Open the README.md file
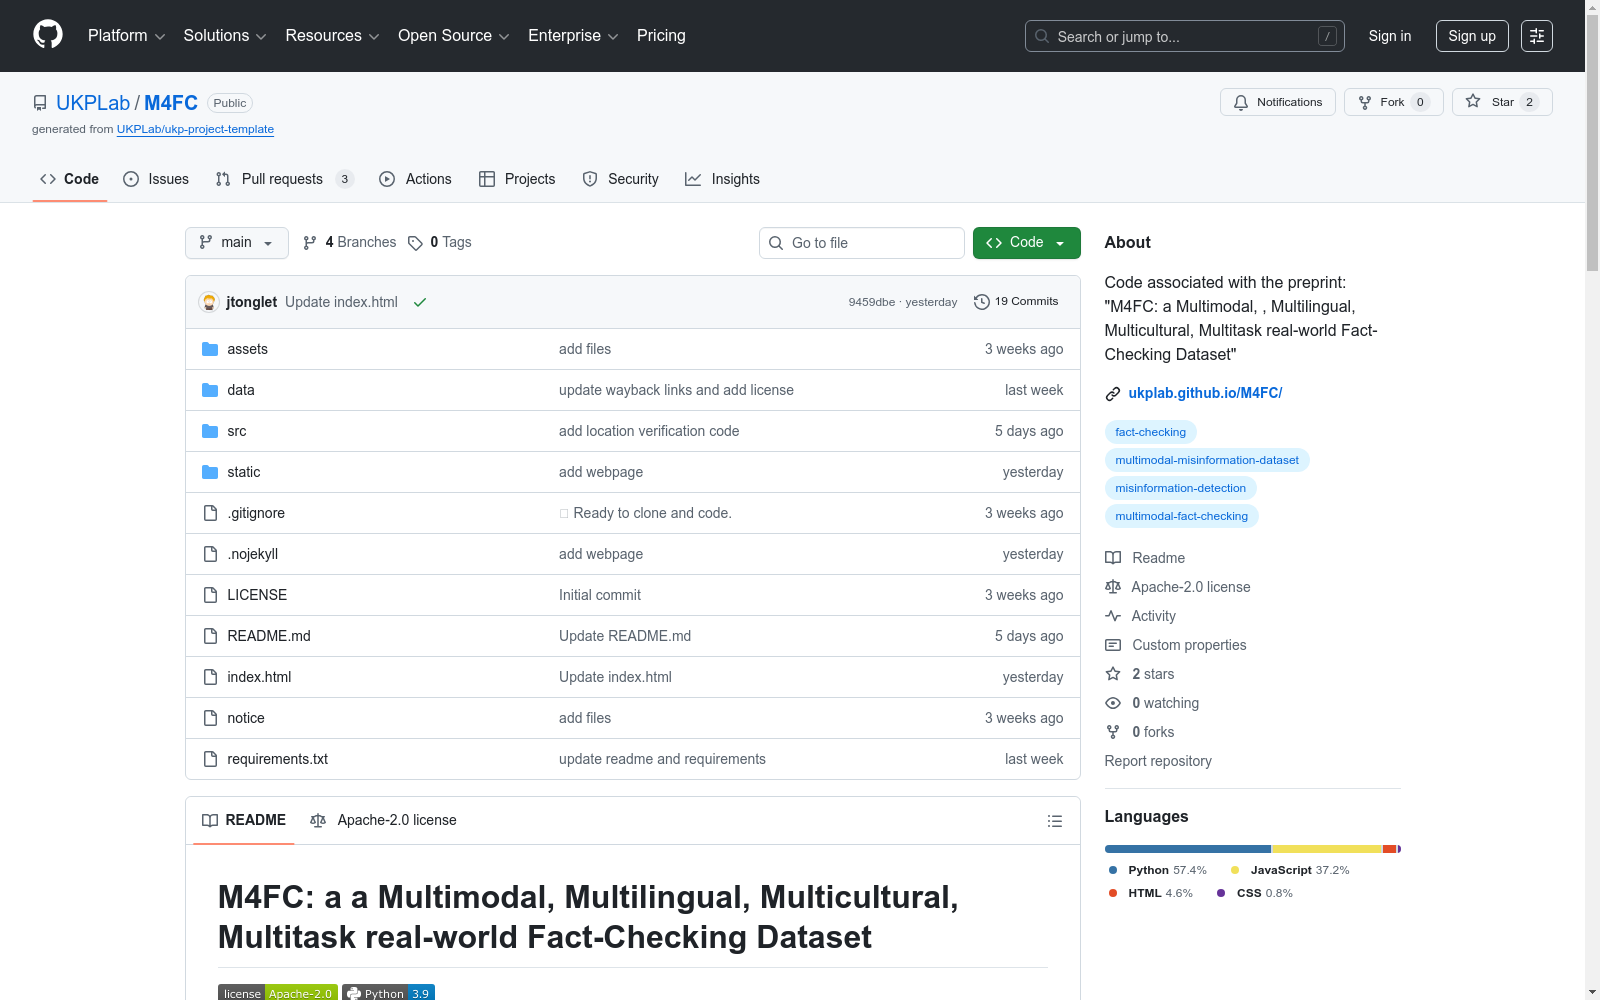This screenshot has height=1000, width=1600. point(269,636)
